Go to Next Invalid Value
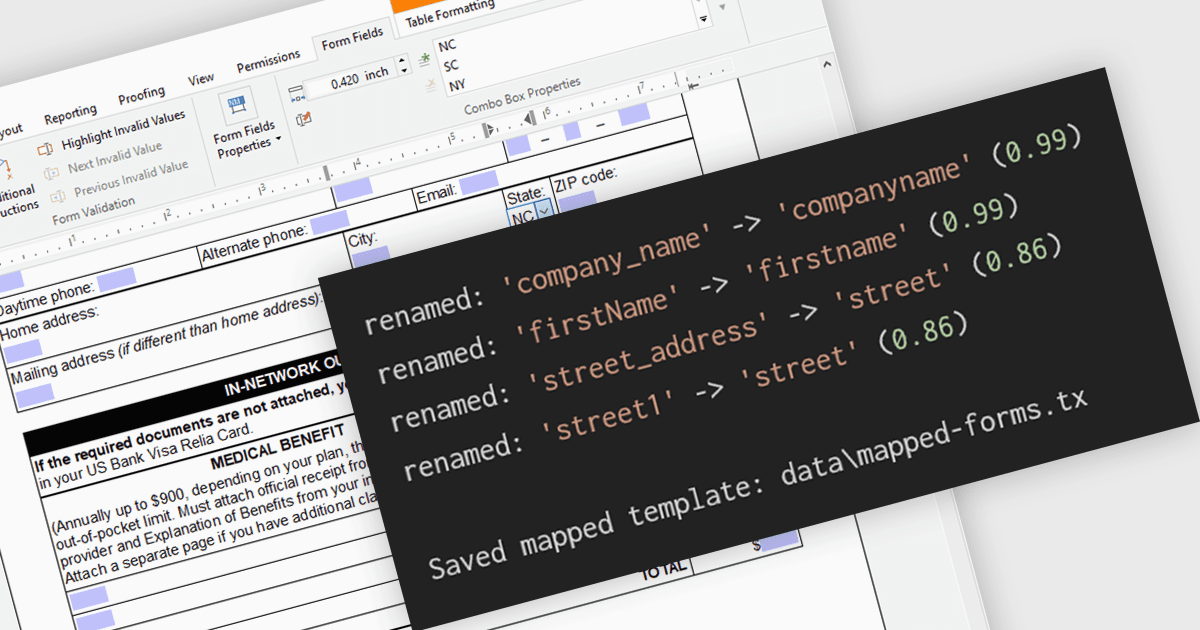The image size is (1200, 630). pos(115,157)
